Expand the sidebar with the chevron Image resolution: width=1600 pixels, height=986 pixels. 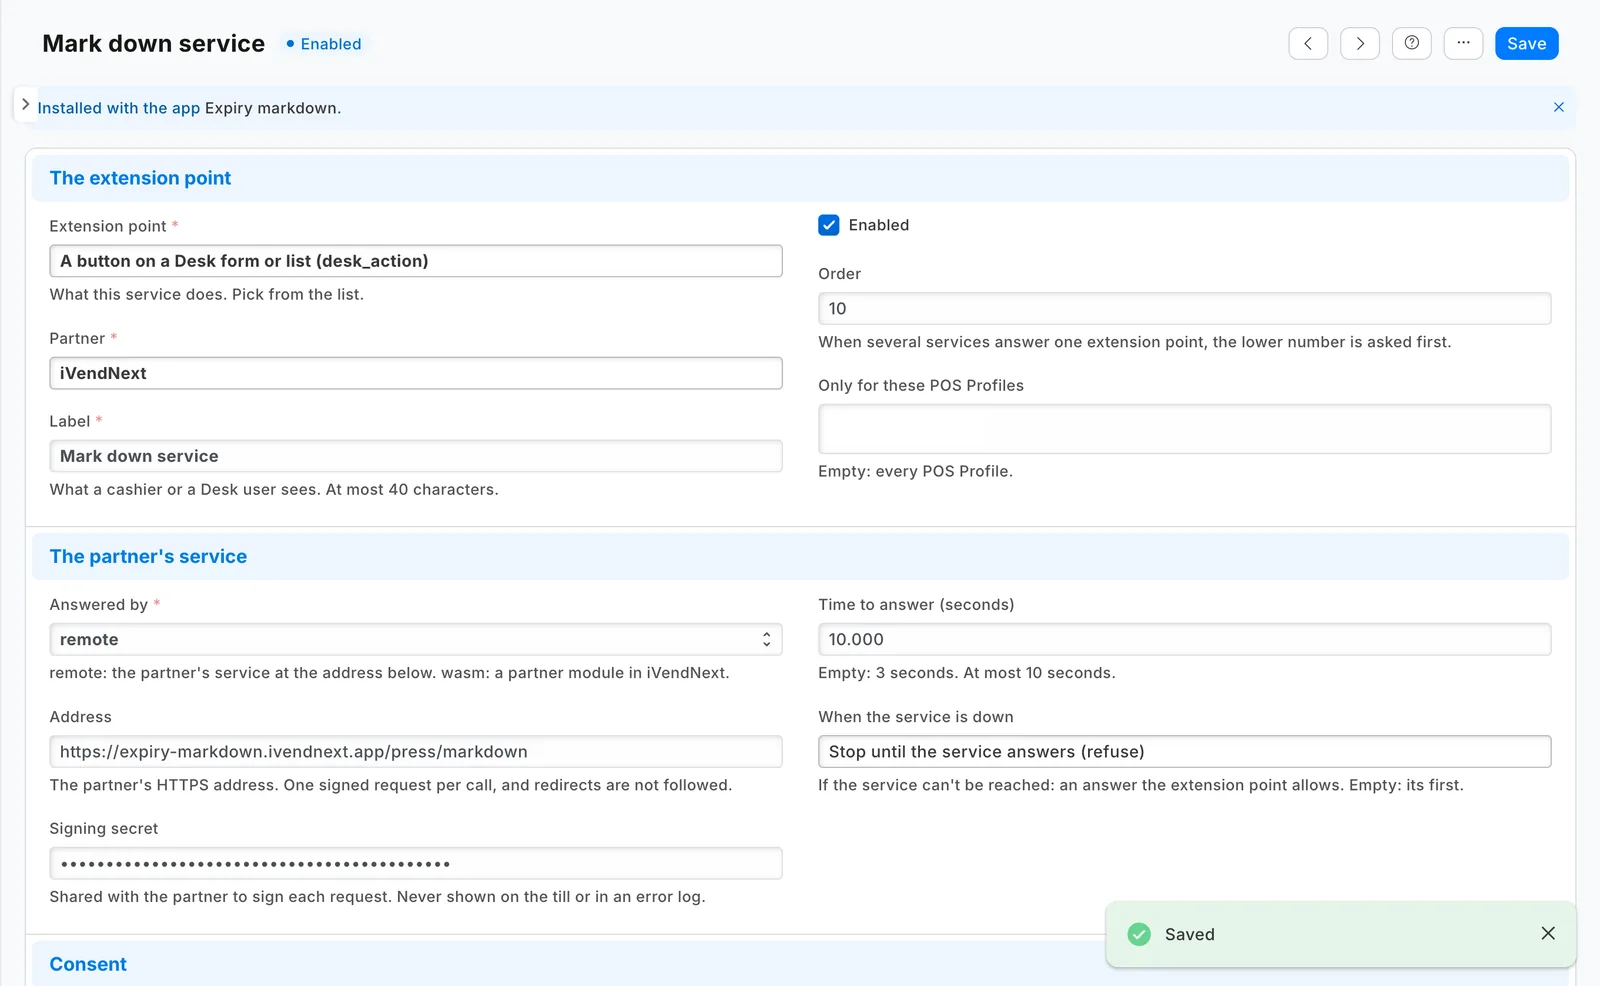coord(25,104)
